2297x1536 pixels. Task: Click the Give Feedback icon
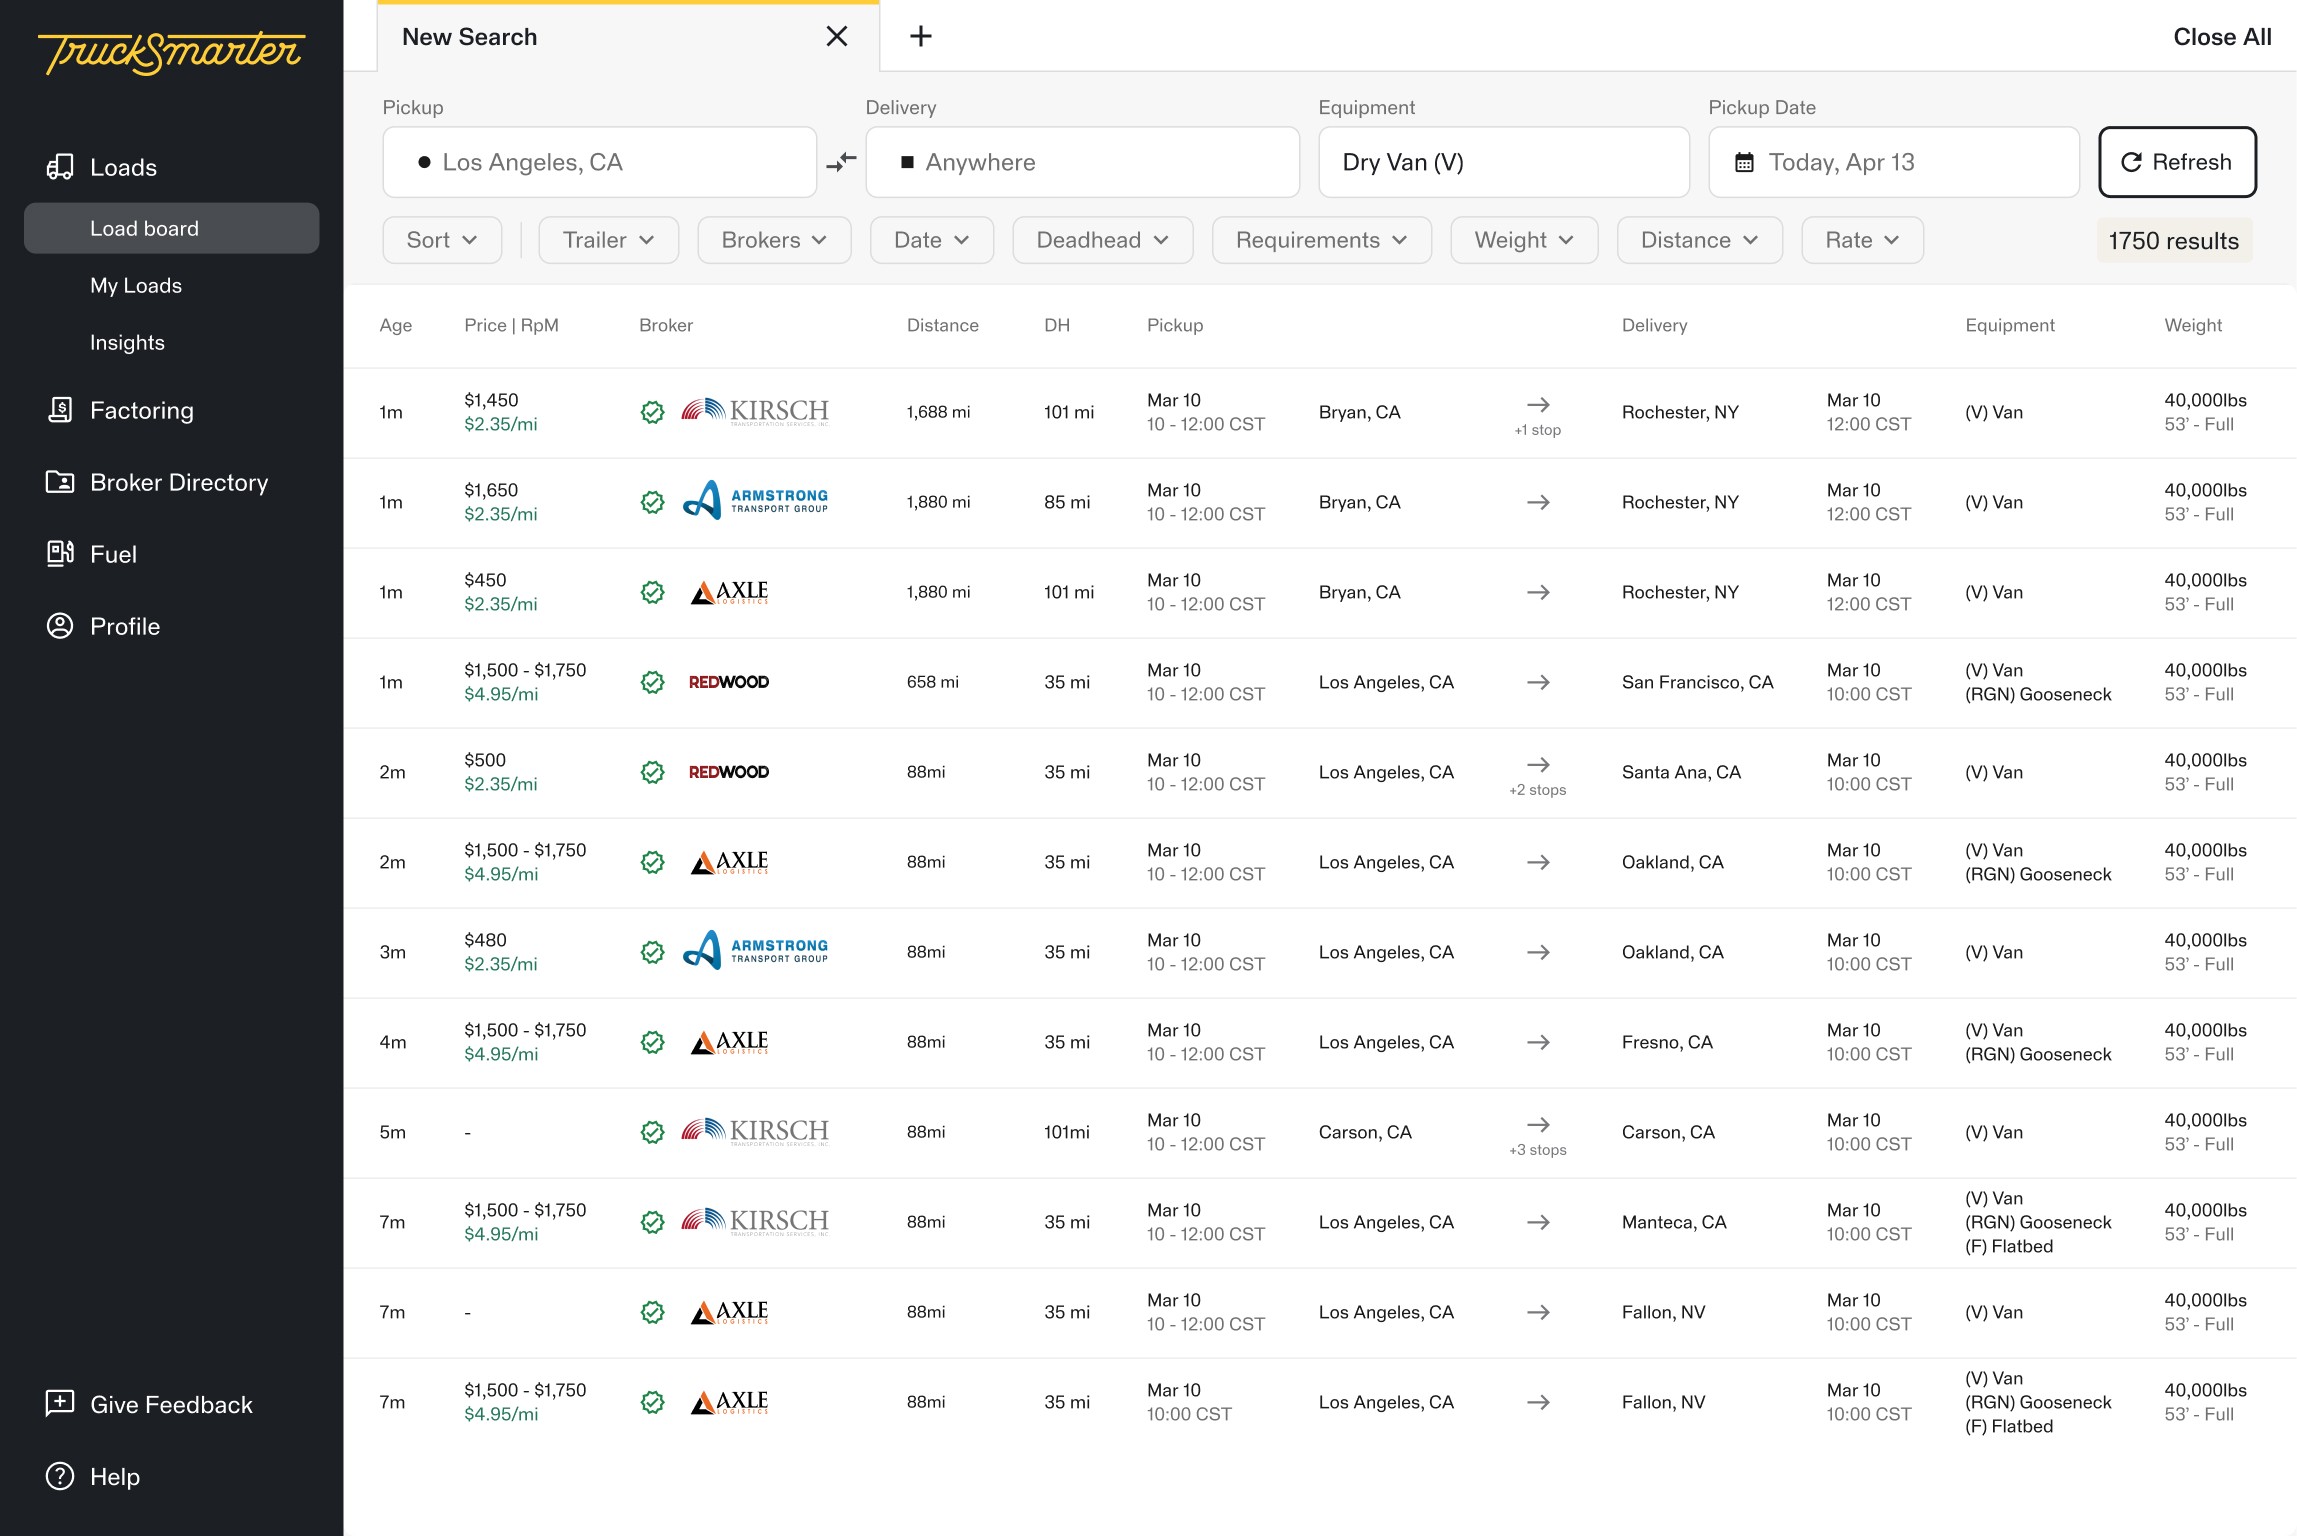(60, 1404)
